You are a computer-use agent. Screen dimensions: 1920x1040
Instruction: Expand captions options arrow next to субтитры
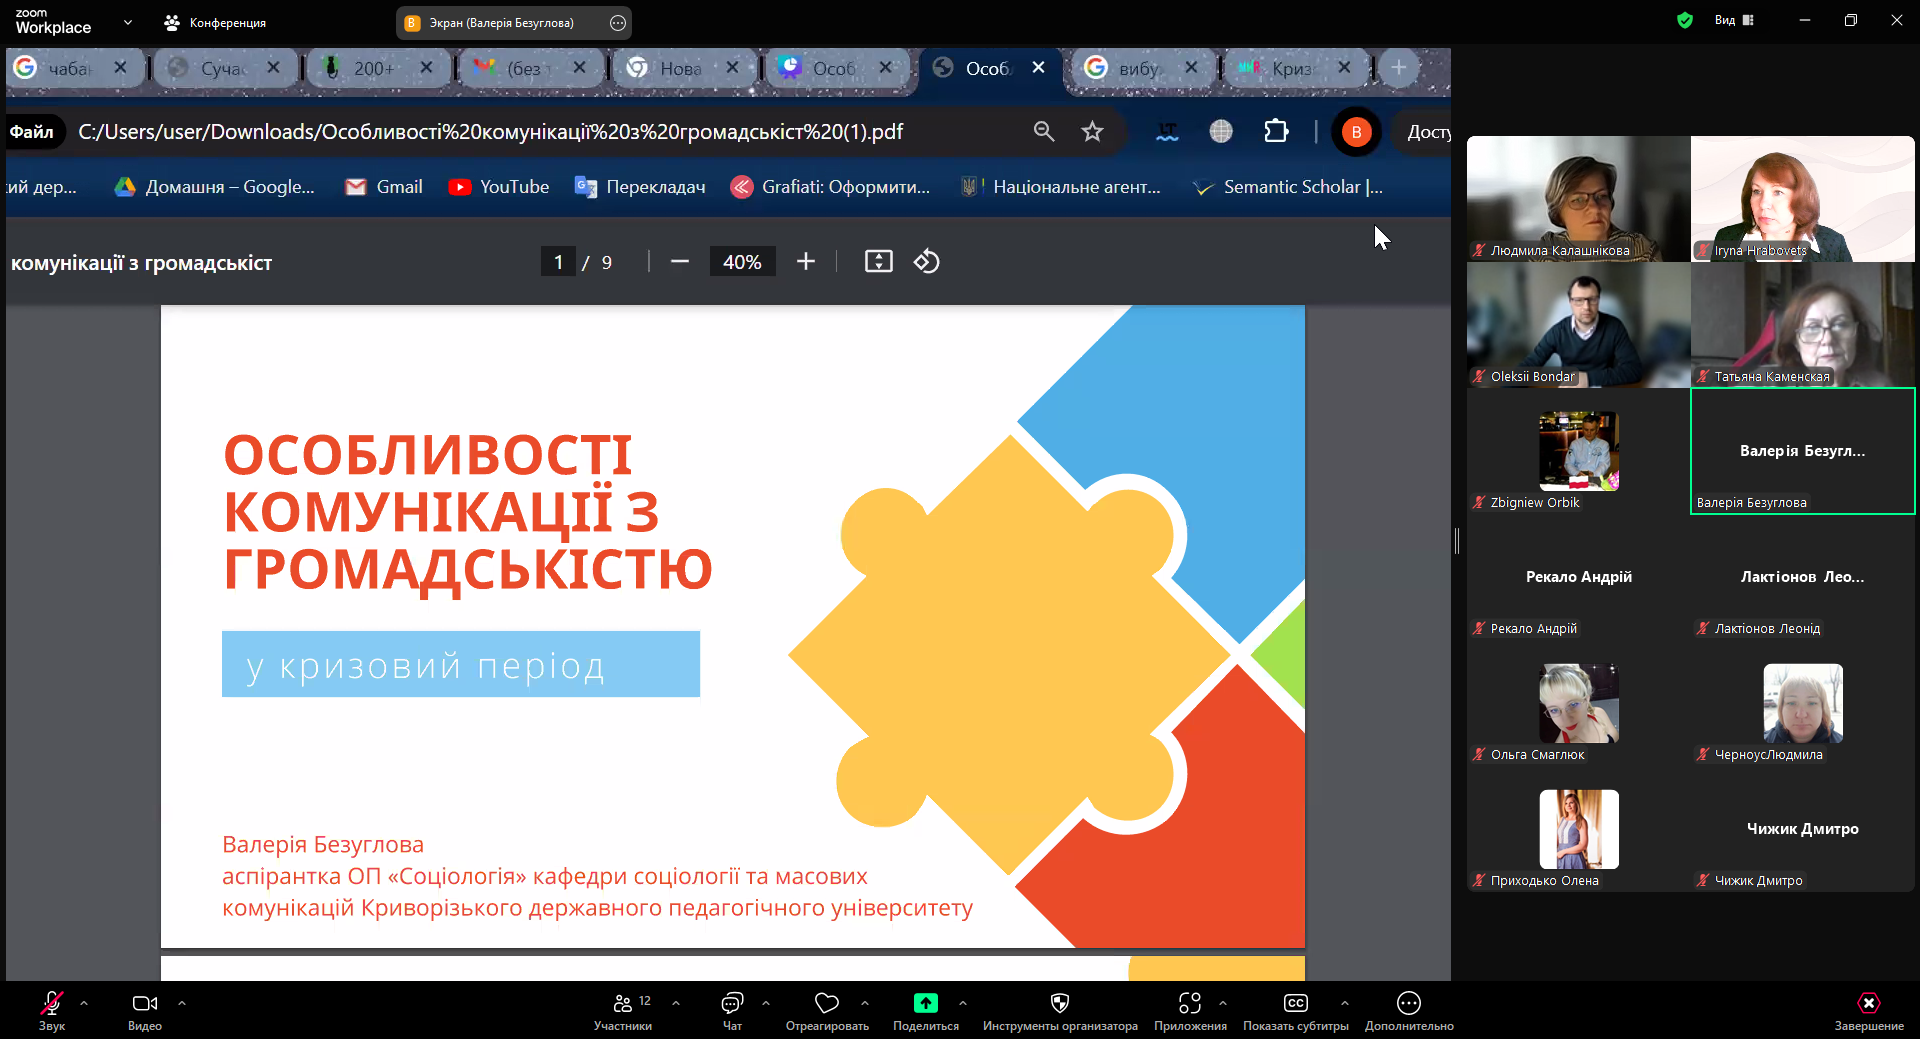point(1345,1002)
